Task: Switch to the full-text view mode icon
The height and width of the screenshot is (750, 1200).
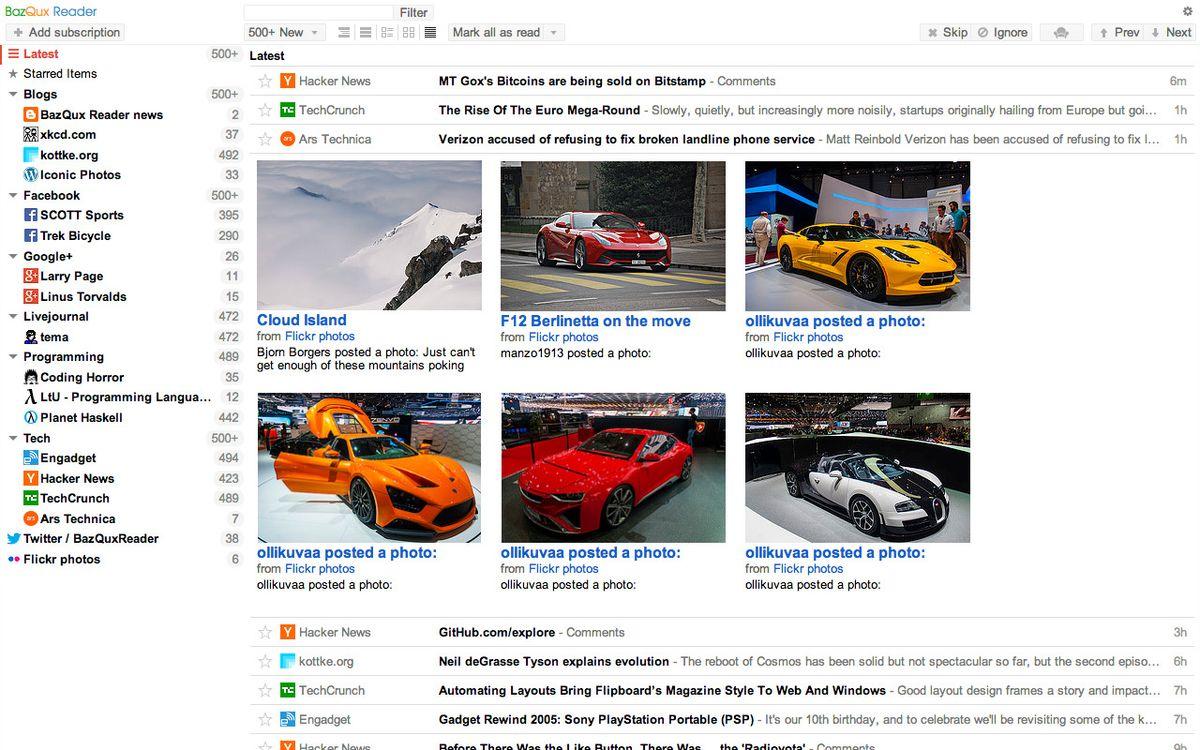Action: [x=430, y=32]
